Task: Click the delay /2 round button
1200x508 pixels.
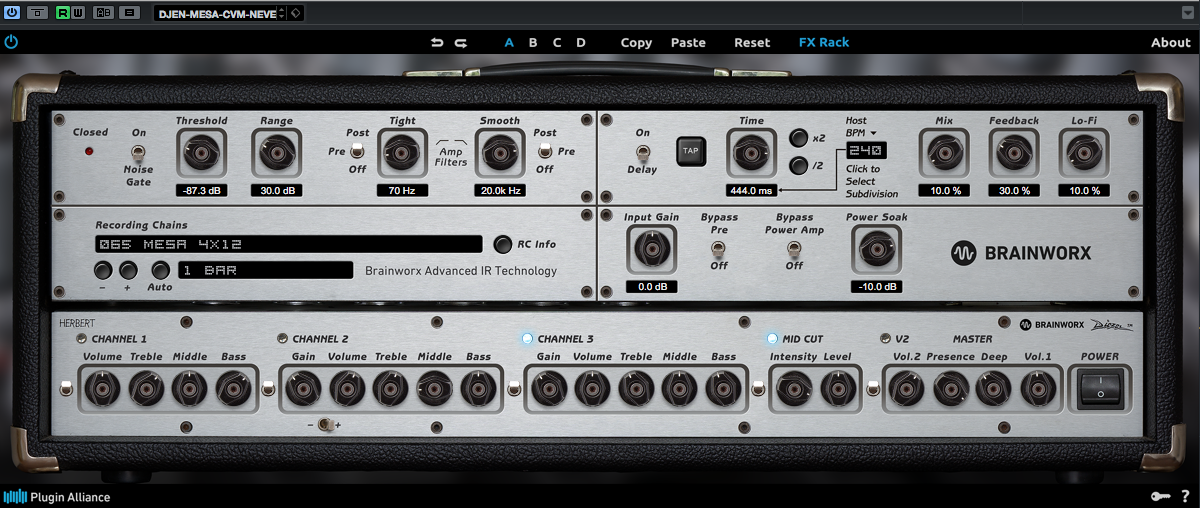Action: point(800,166)
